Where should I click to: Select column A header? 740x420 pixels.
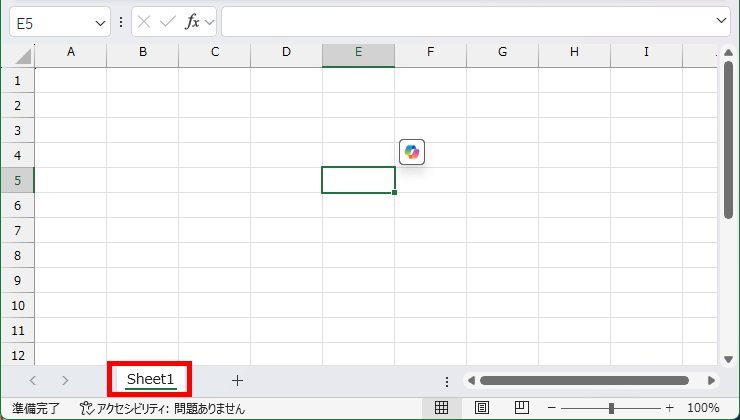(71, 56)
